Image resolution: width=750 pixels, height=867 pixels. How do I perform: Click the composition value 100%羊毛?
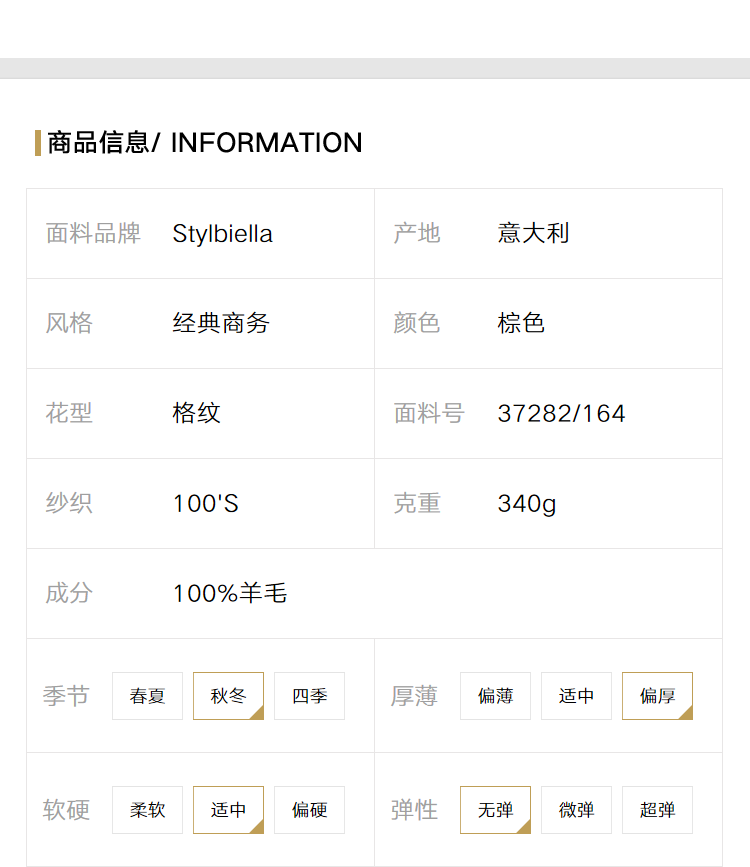point(230,593)
